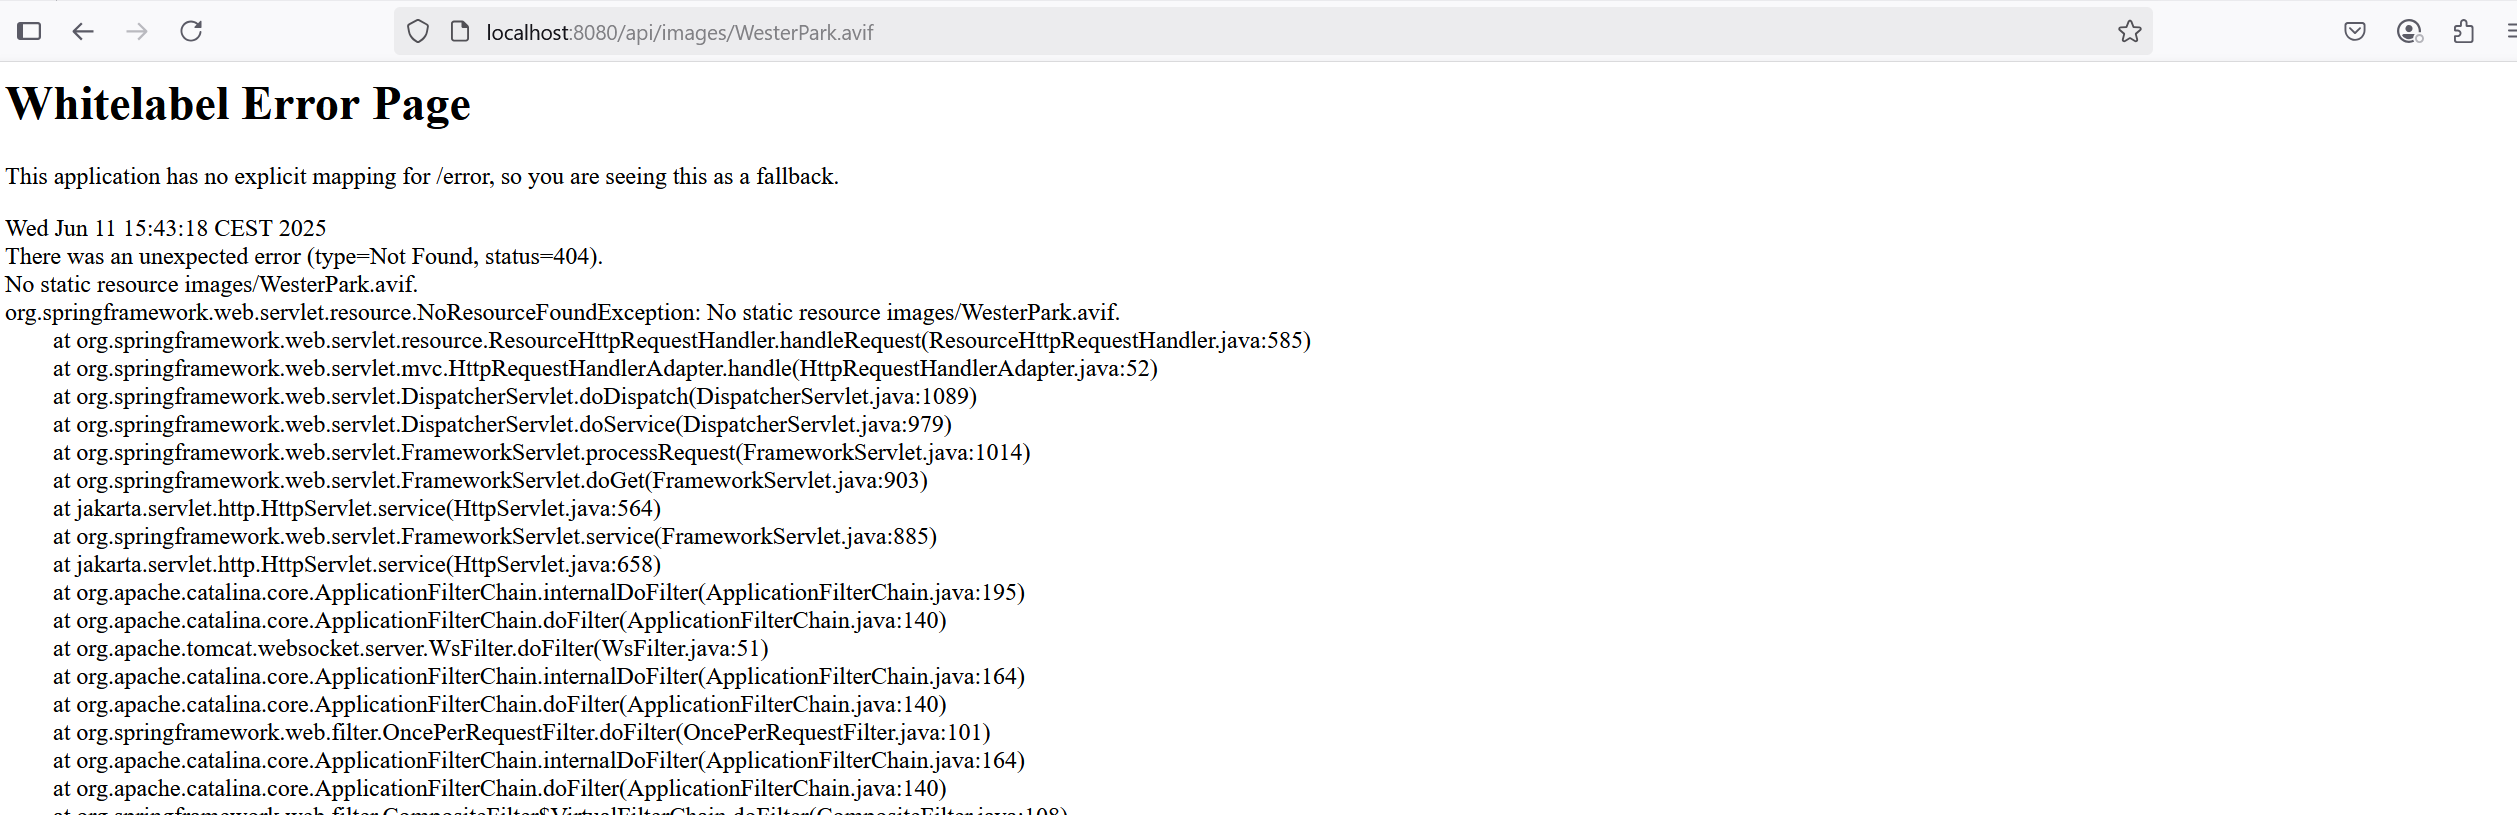
Task: Toggle the Firefox sidebar button
Action: coord(30,31)
